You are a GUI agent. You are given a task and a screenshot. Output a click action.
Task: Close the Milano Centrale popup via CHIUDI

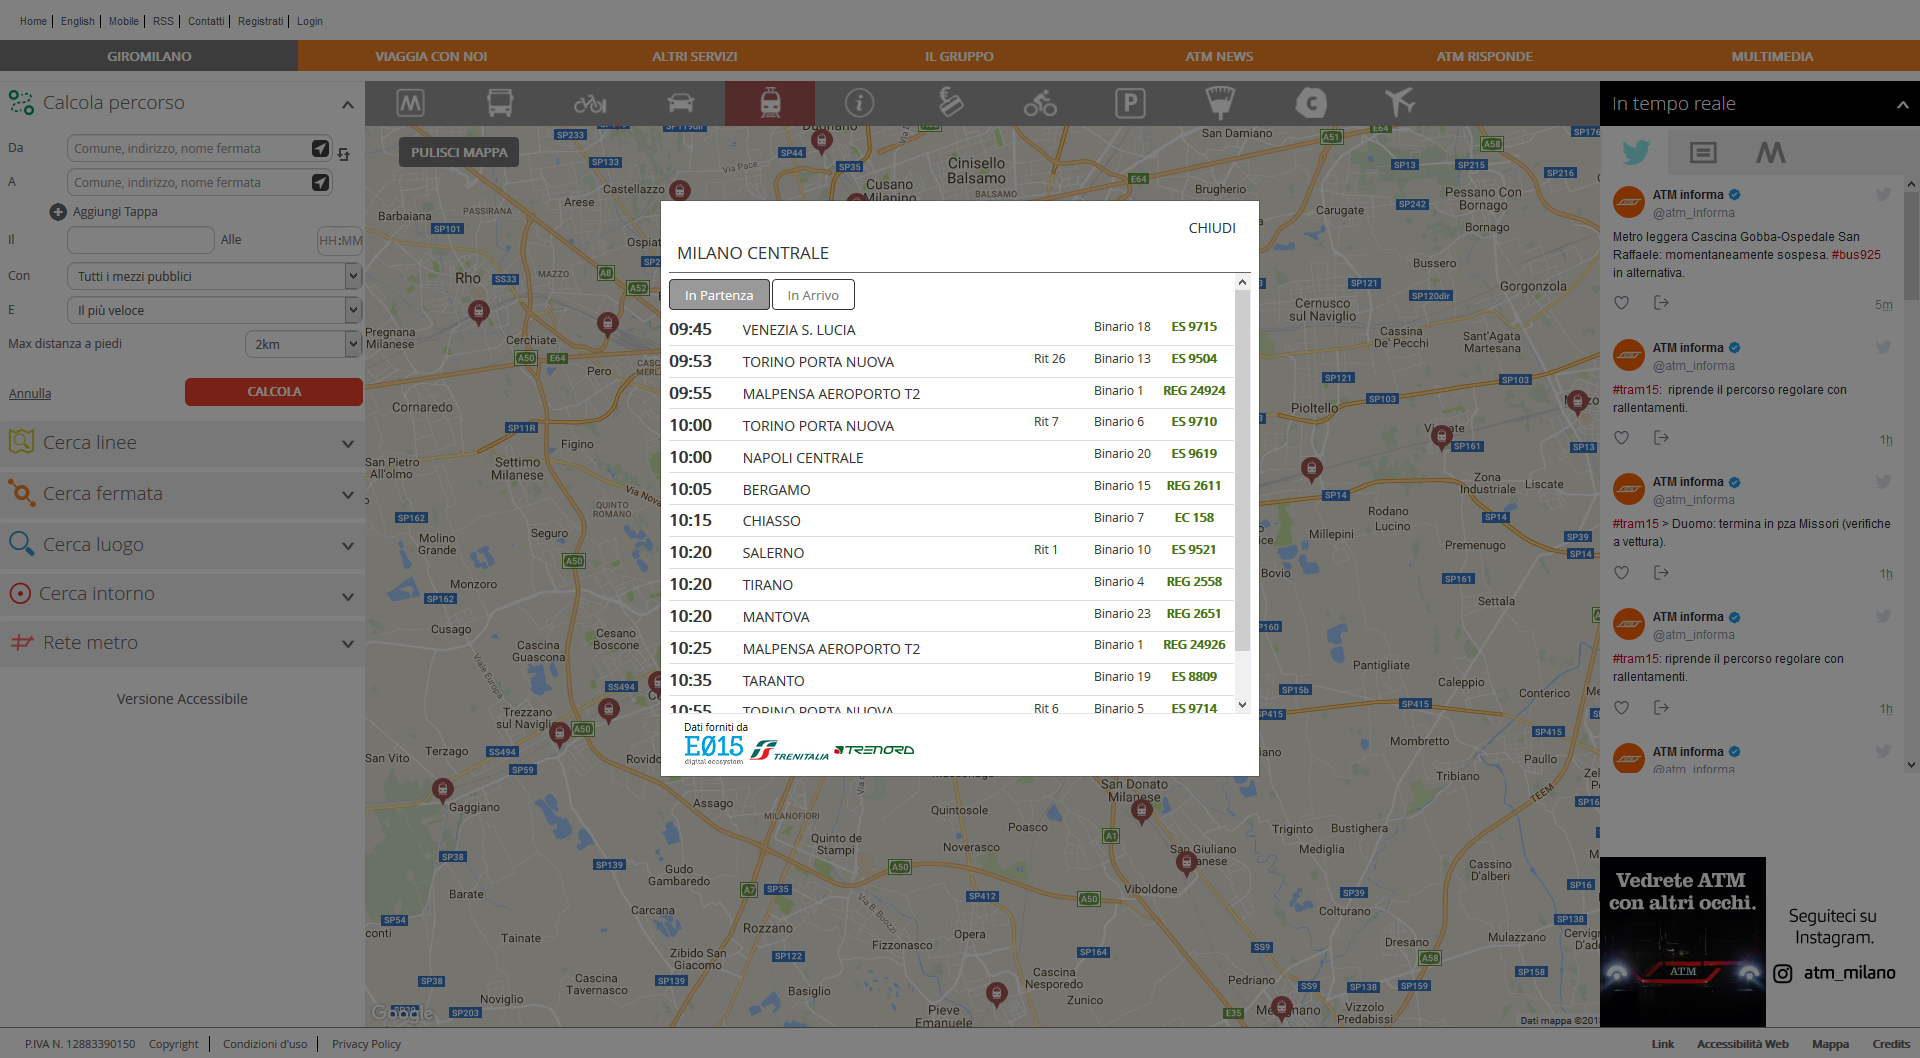(1211, 228)
